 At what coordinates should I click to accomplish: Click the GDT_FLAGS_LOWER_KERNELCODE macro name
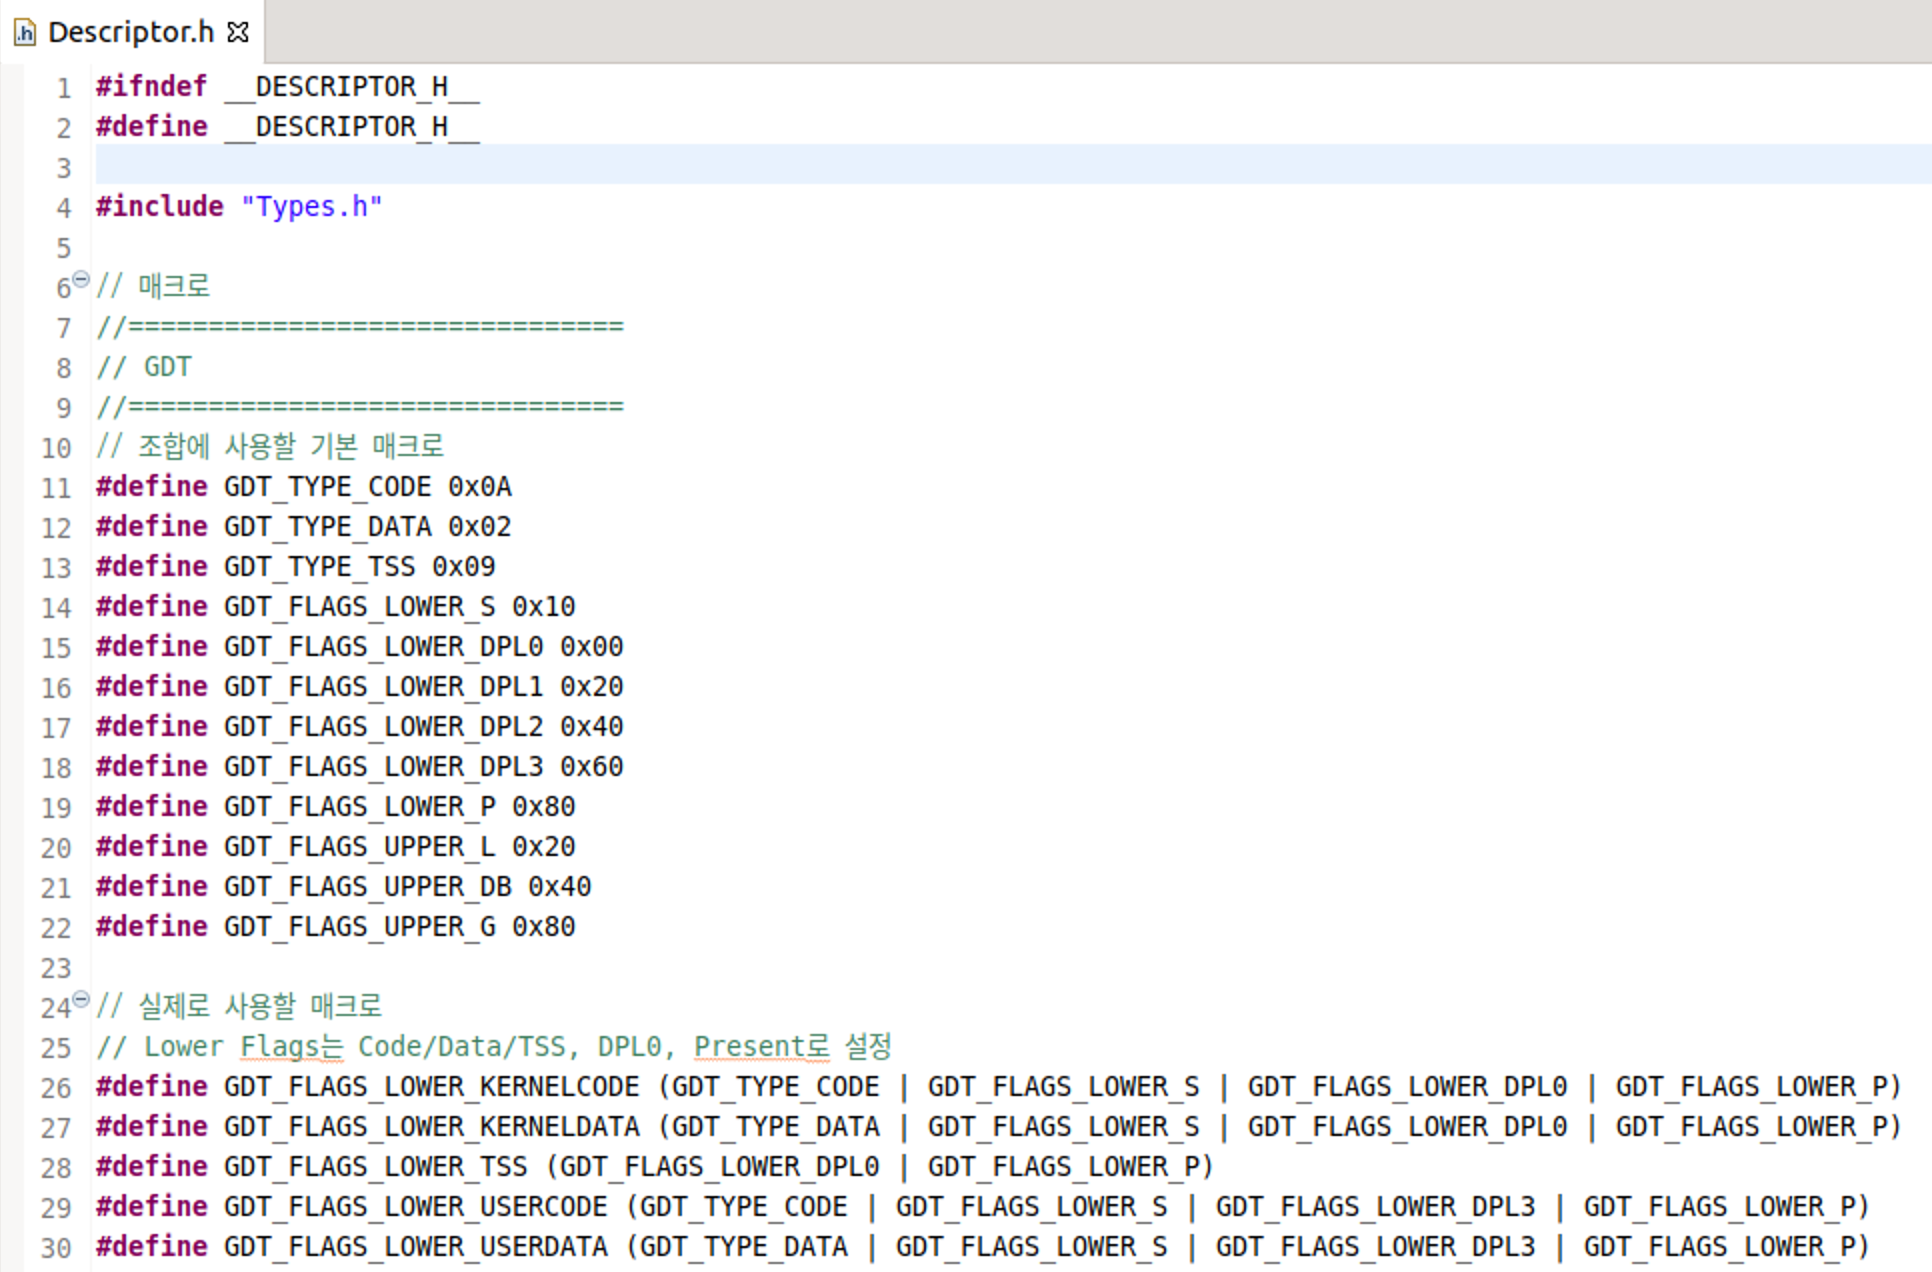pyautogui.click(x=431, y=1087)
